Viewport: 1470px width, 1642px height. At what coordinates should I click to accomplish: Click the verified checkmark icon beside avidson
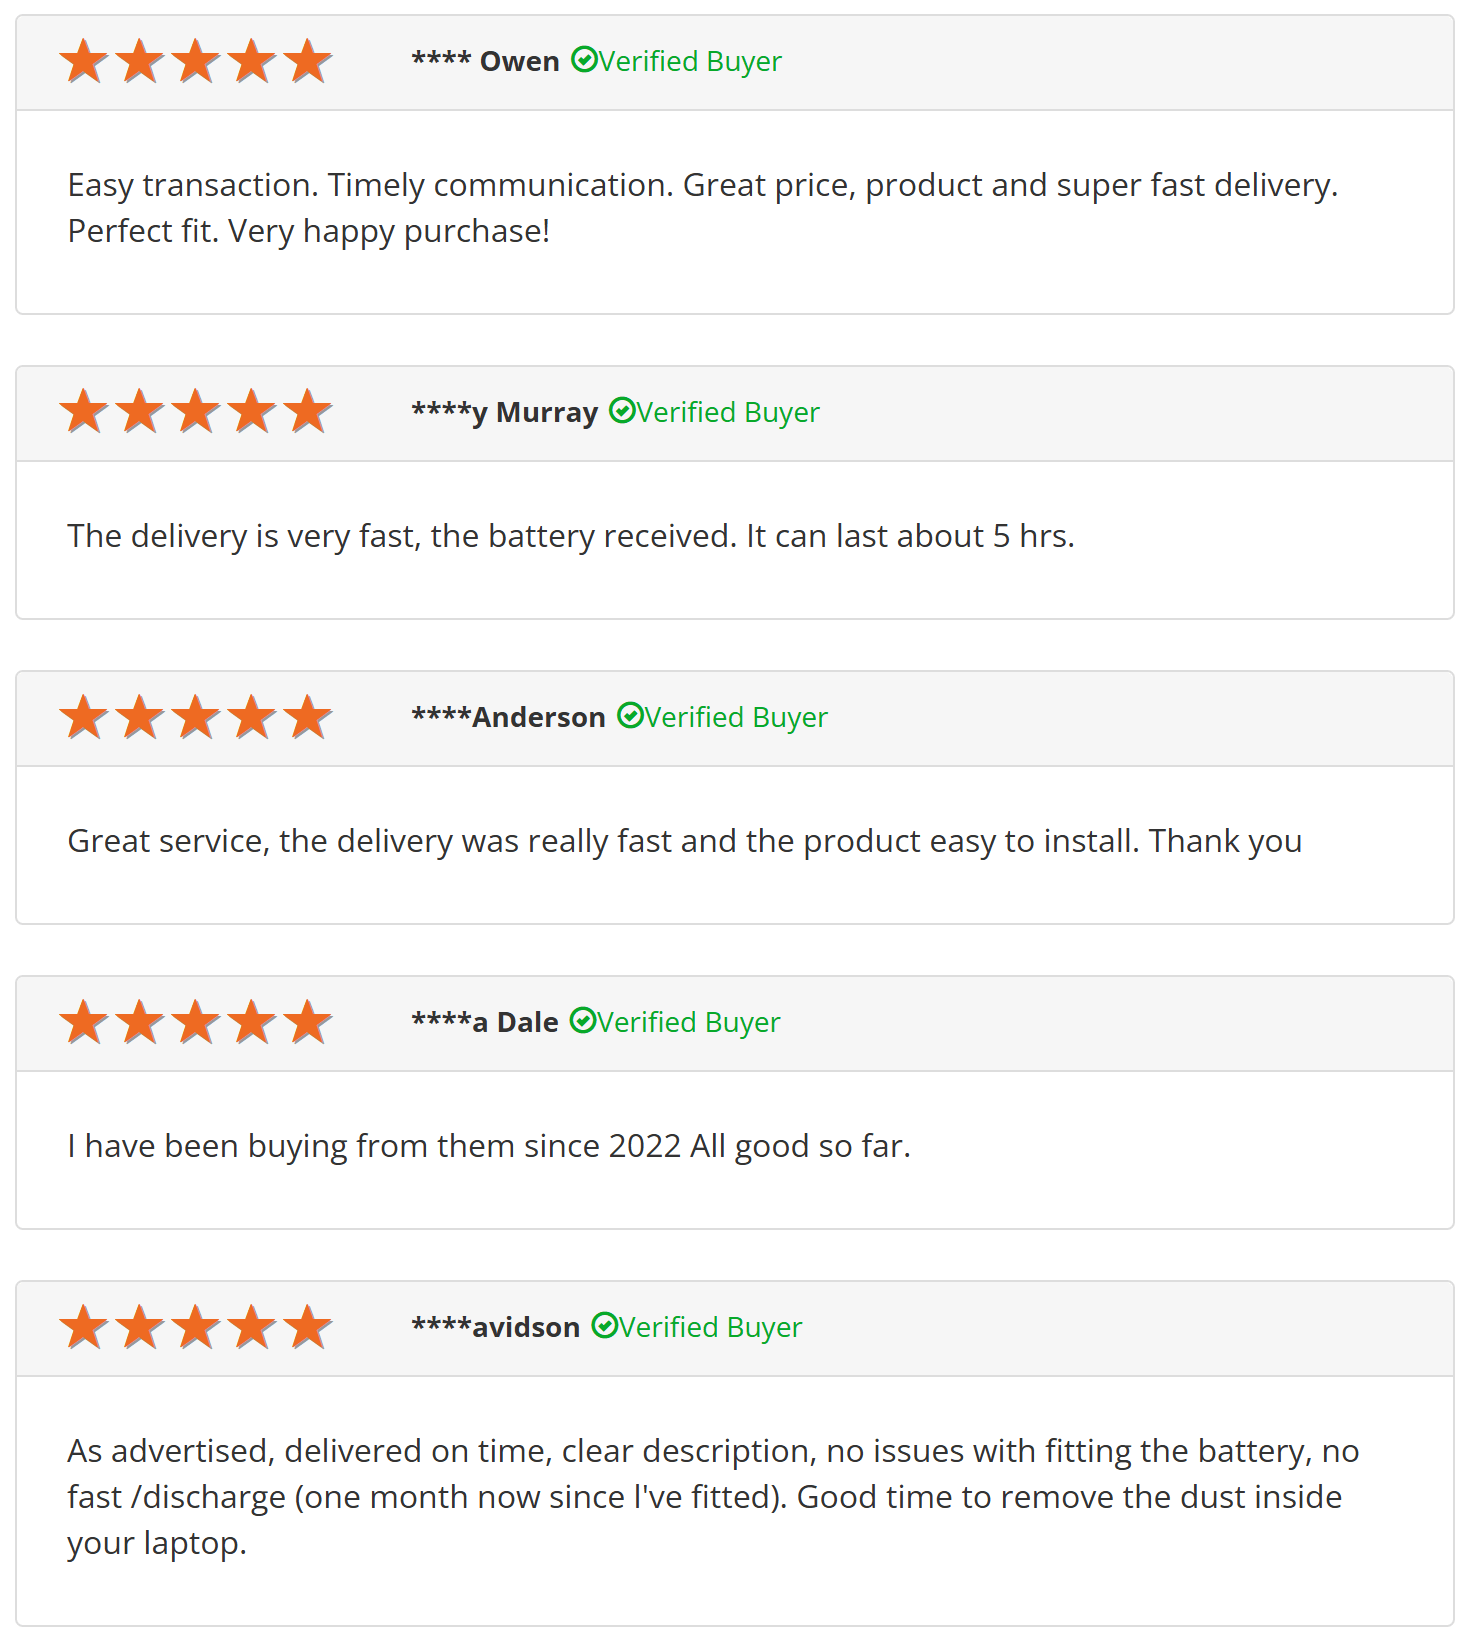[605, 1326]
